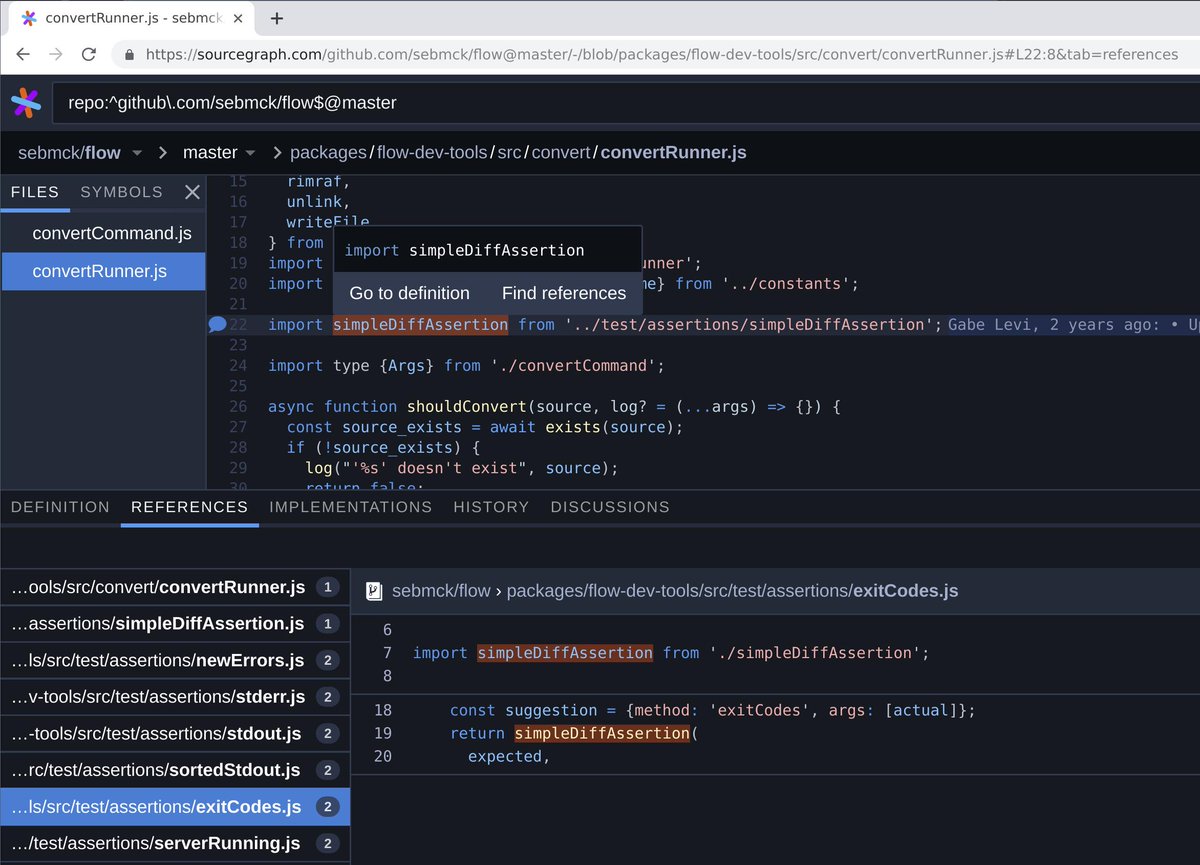Expand the master branch dropdown

click(250, 153)
